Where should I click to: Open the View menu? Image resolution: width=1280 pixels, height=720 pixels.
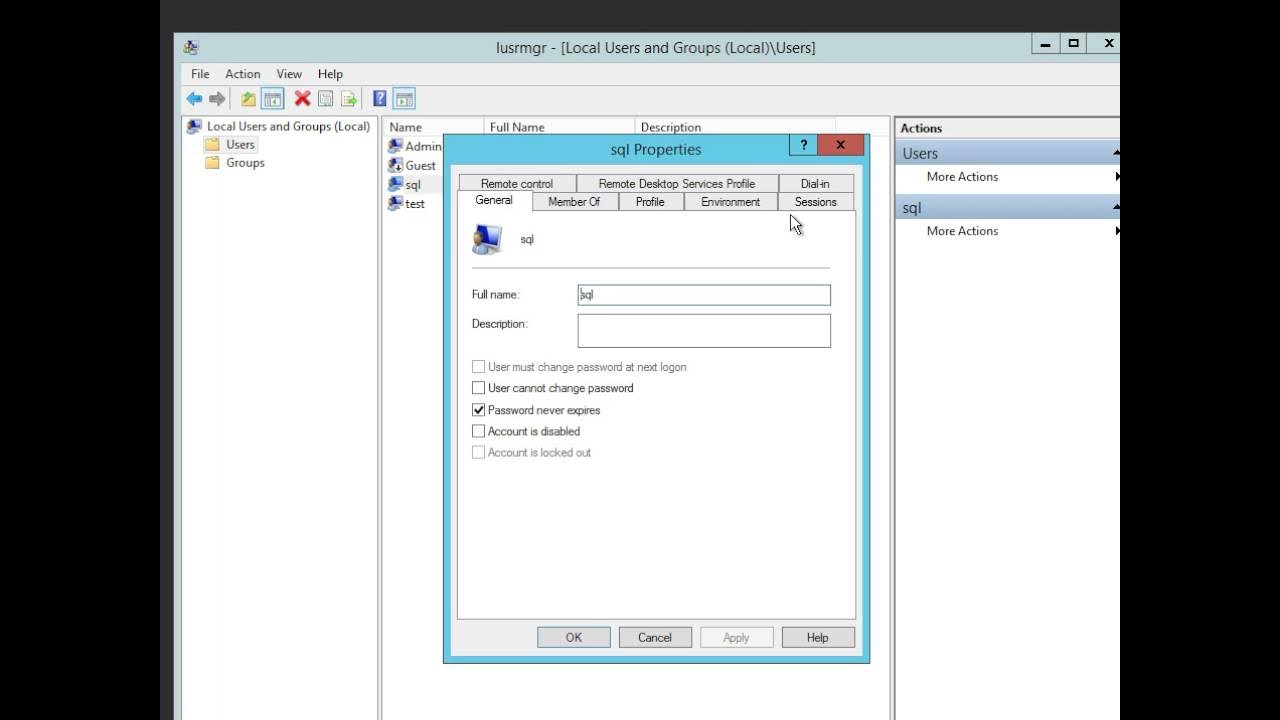point(289,74)
